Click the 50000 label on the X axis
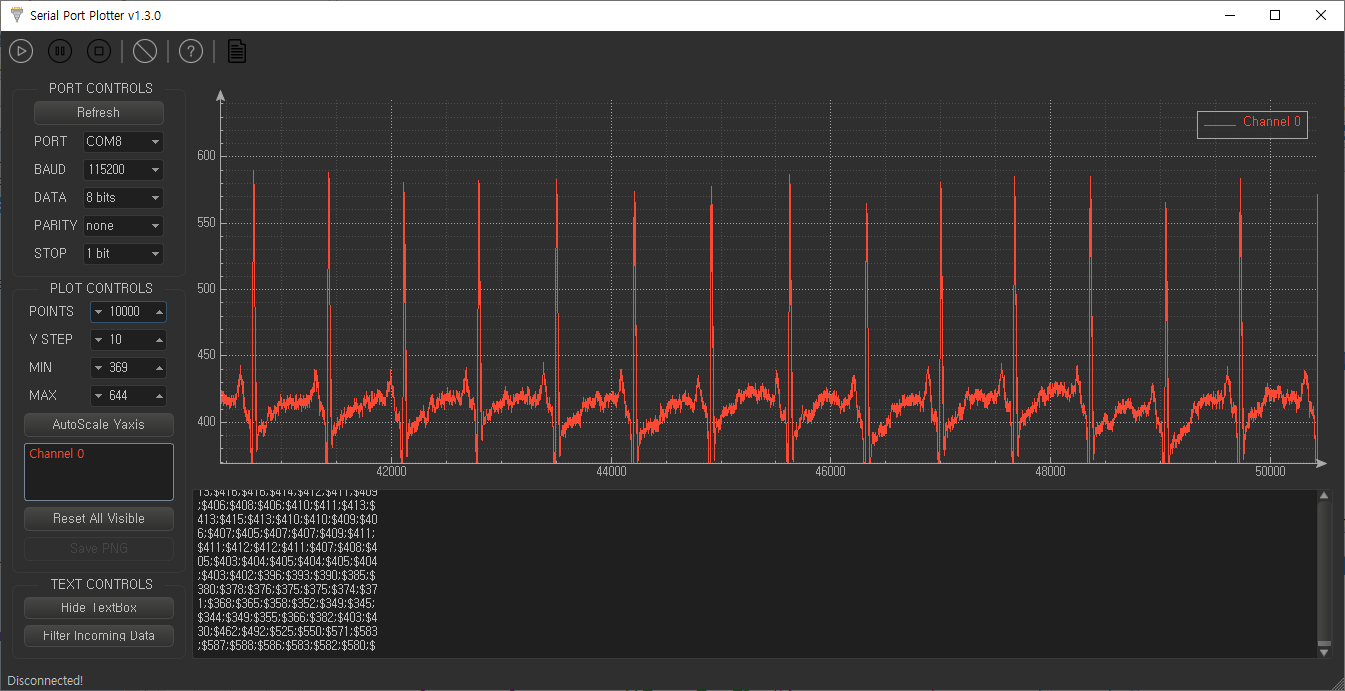 click(x=1270, y=471)
